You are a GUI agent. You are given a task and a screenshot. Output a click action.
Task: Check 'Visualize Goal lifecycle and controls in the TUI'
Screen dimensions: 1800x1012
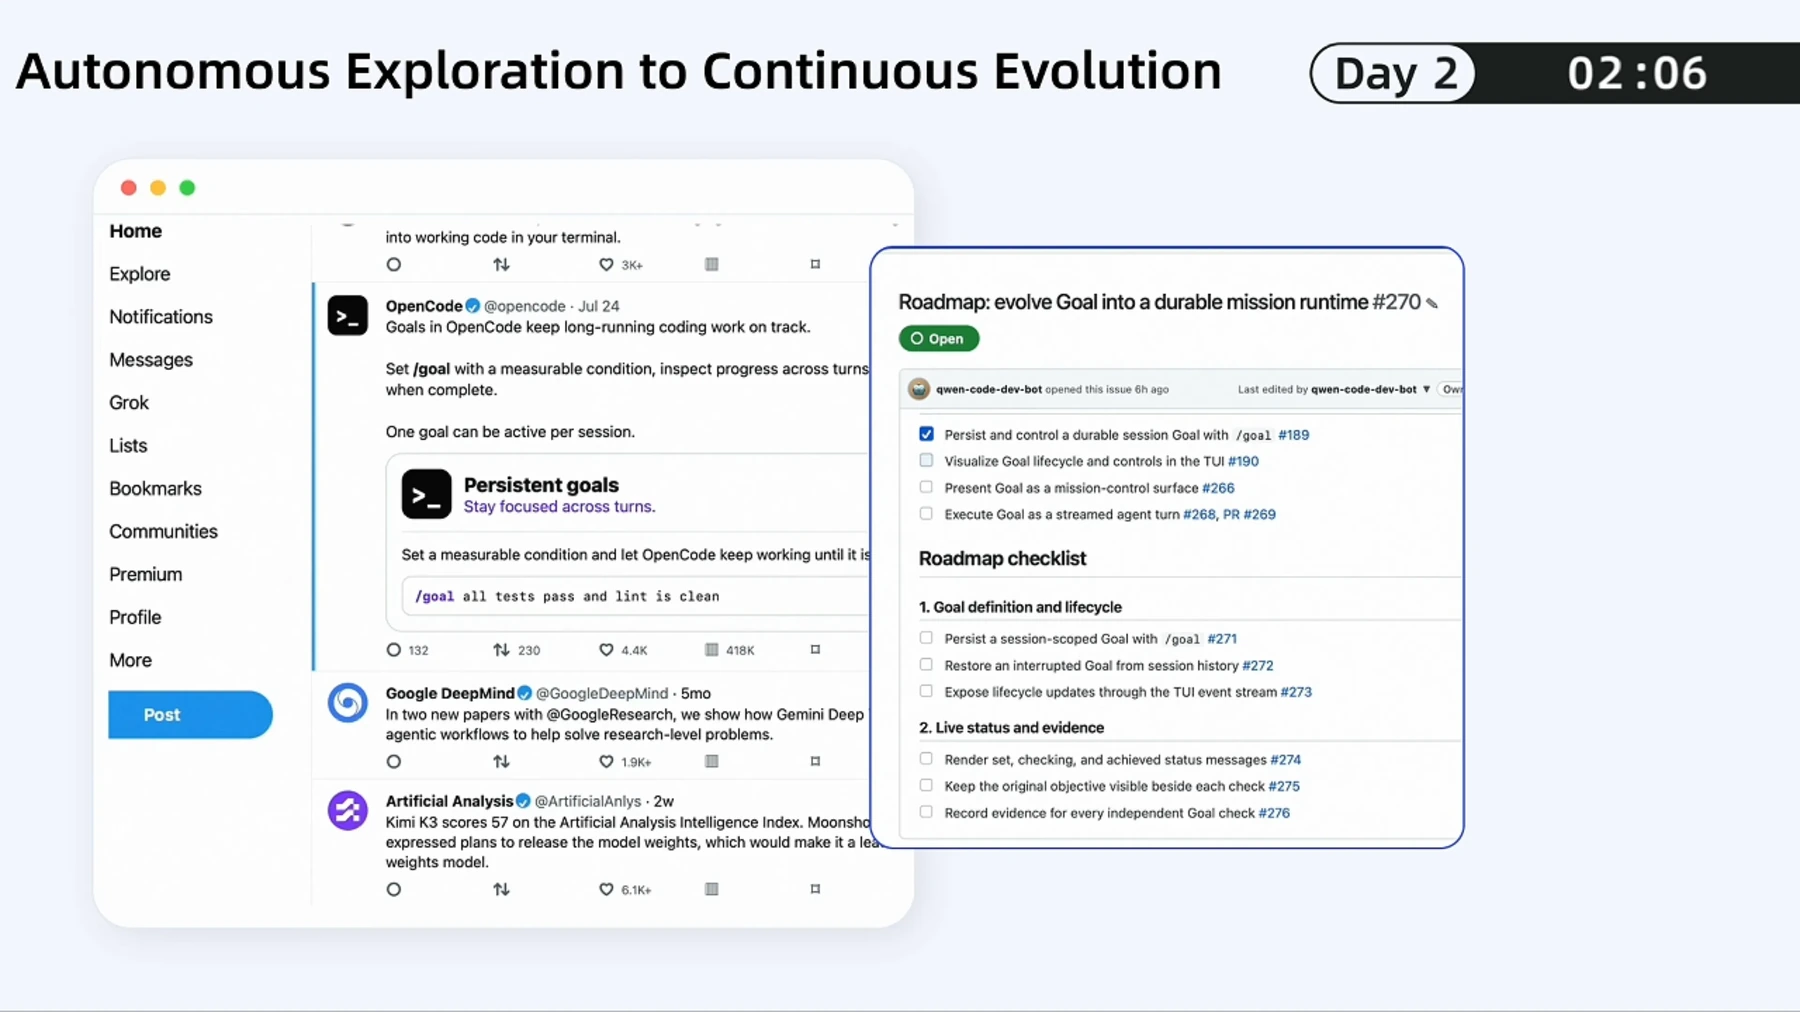[926, 461]
